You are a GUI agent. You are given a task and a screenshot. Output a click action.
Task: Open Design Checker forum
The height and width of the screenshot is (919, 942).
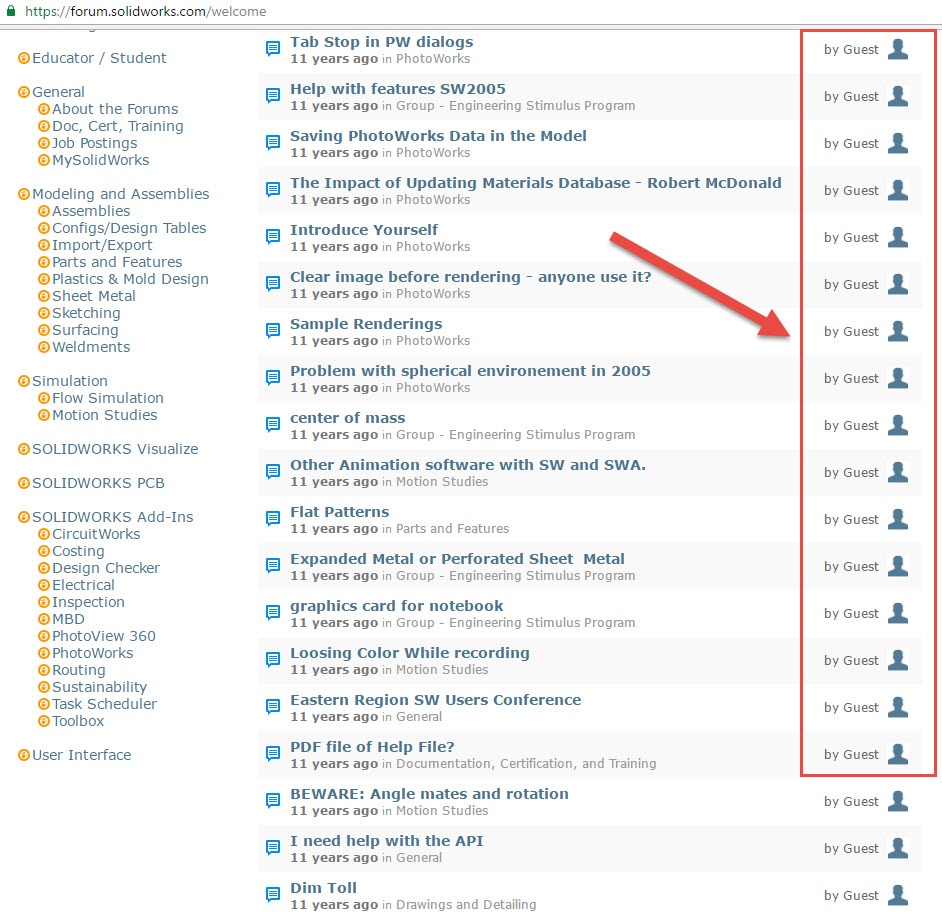click(x=106, y=568)
